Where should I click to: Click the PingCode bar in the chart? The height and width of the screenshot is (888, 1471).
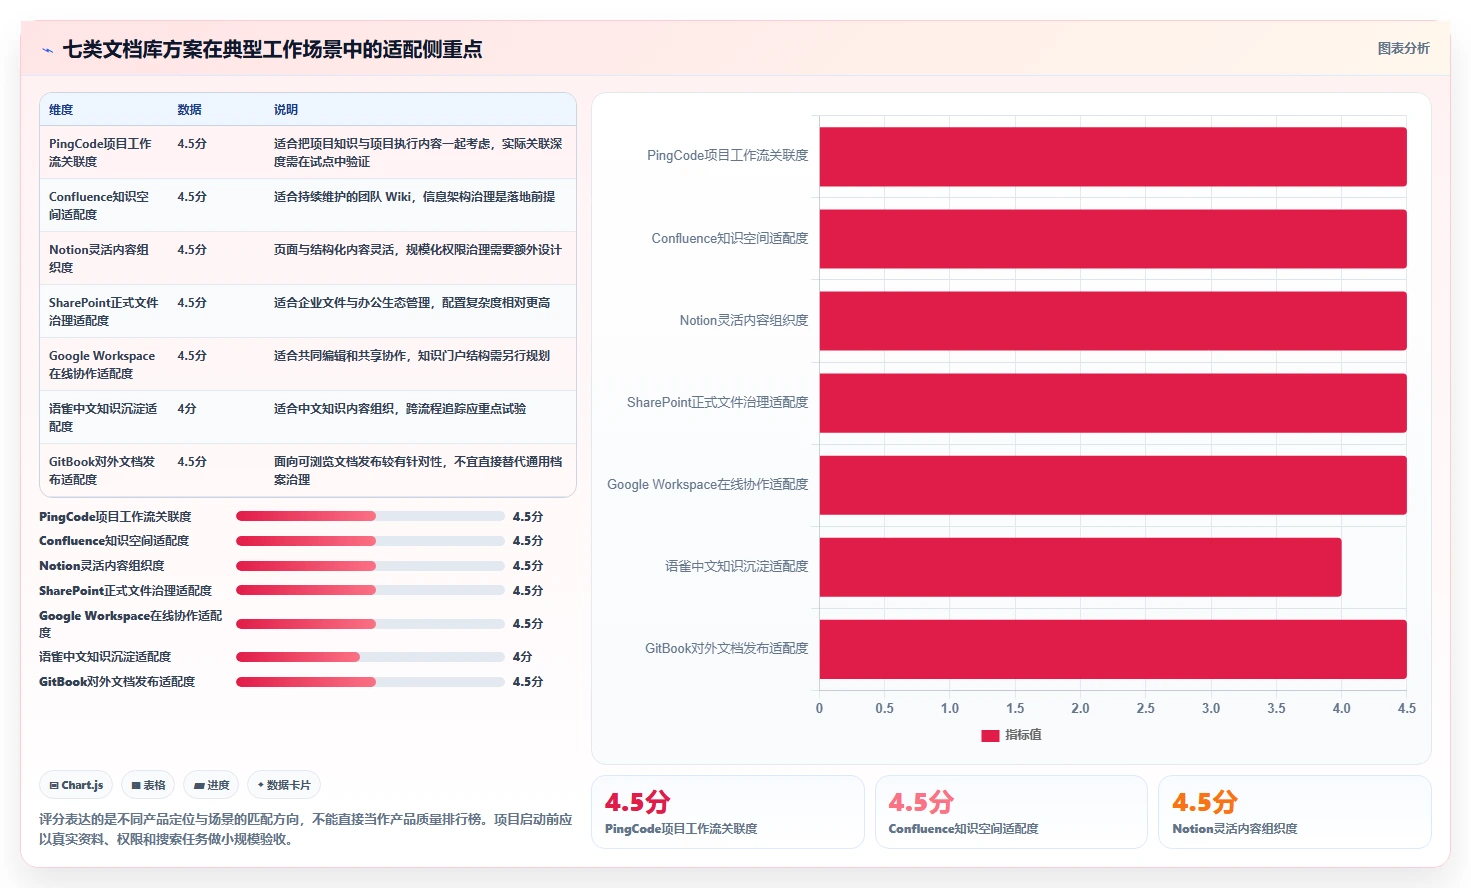[x=1113, y=156]
